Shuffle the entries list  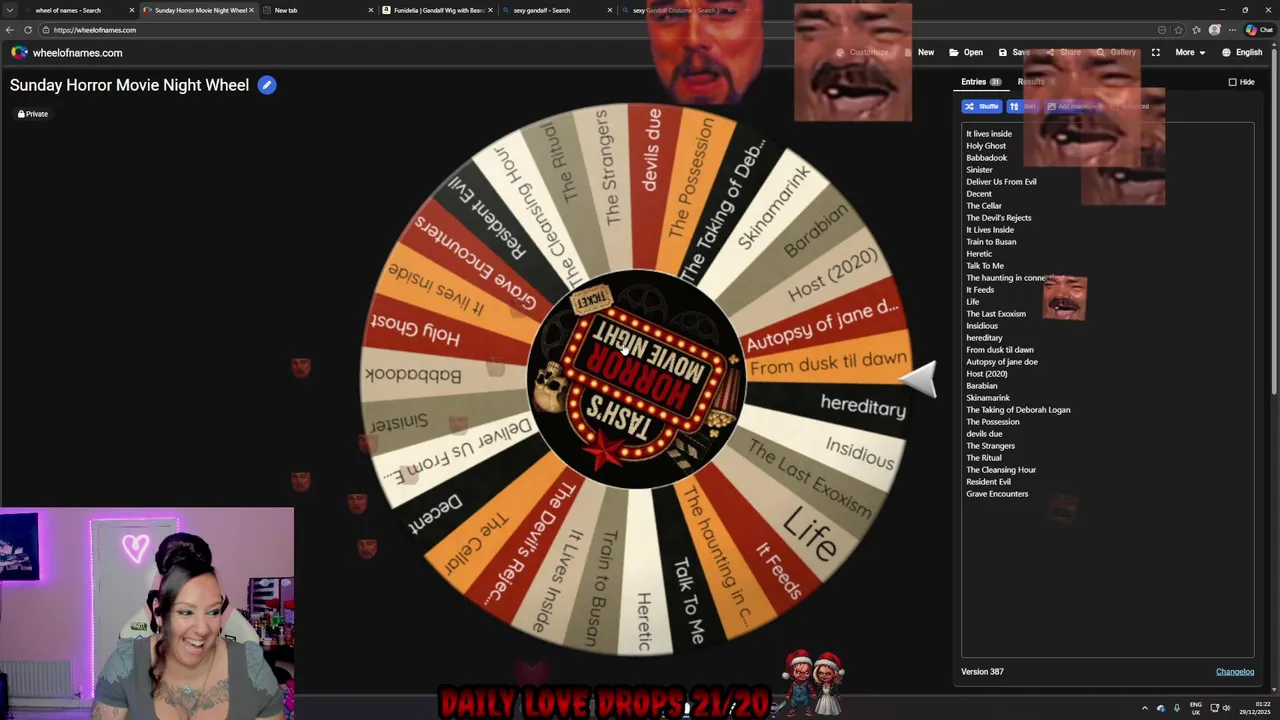(x=981, y=106)
